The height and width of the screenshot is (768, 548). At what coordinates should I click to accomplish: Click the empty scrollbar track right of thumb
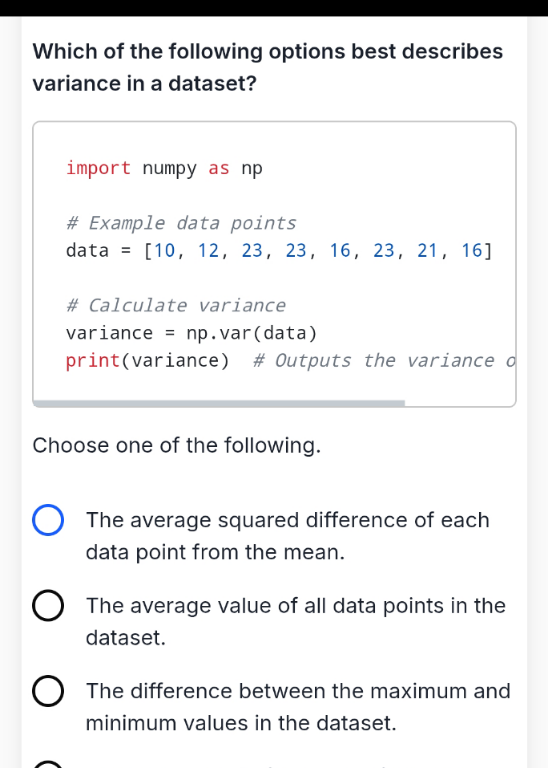point(460,404)
